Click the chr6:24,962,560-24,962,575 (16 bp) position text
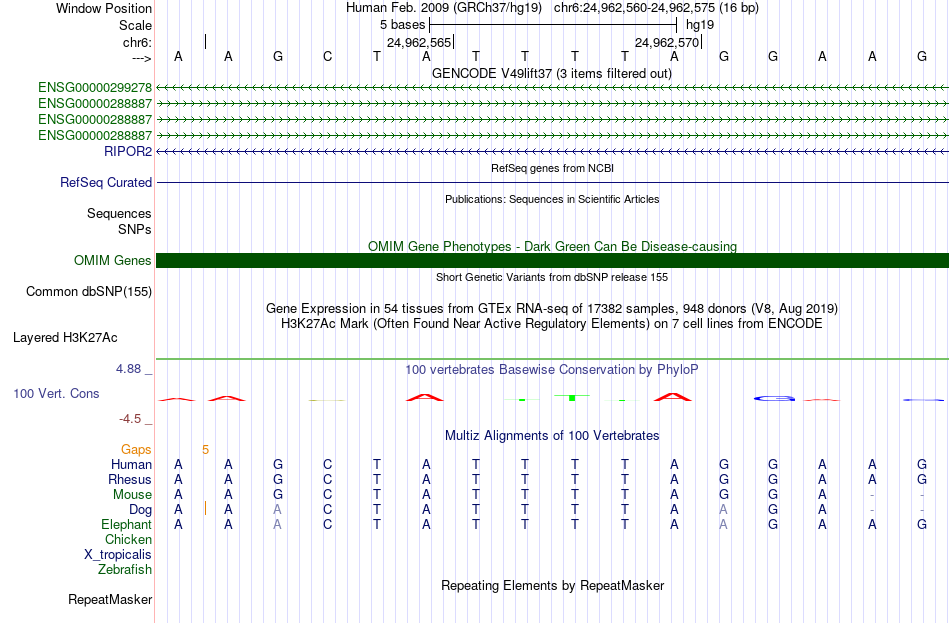Viewport: 950px width, 623px height. [656, 8]
